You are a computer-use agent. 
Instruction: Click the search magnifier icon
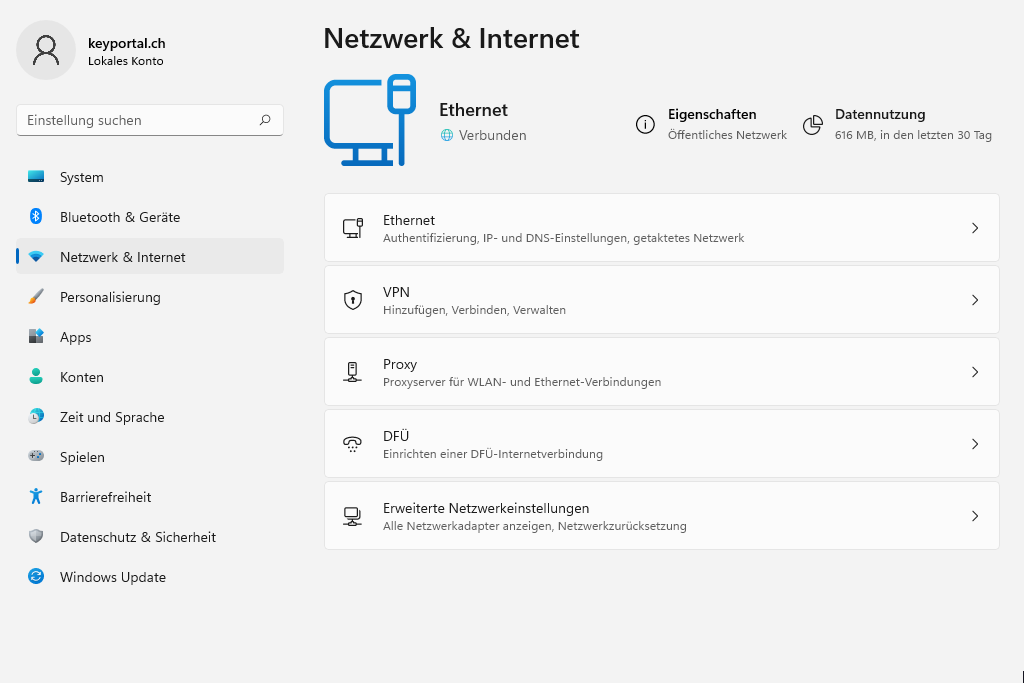point(265,120)
